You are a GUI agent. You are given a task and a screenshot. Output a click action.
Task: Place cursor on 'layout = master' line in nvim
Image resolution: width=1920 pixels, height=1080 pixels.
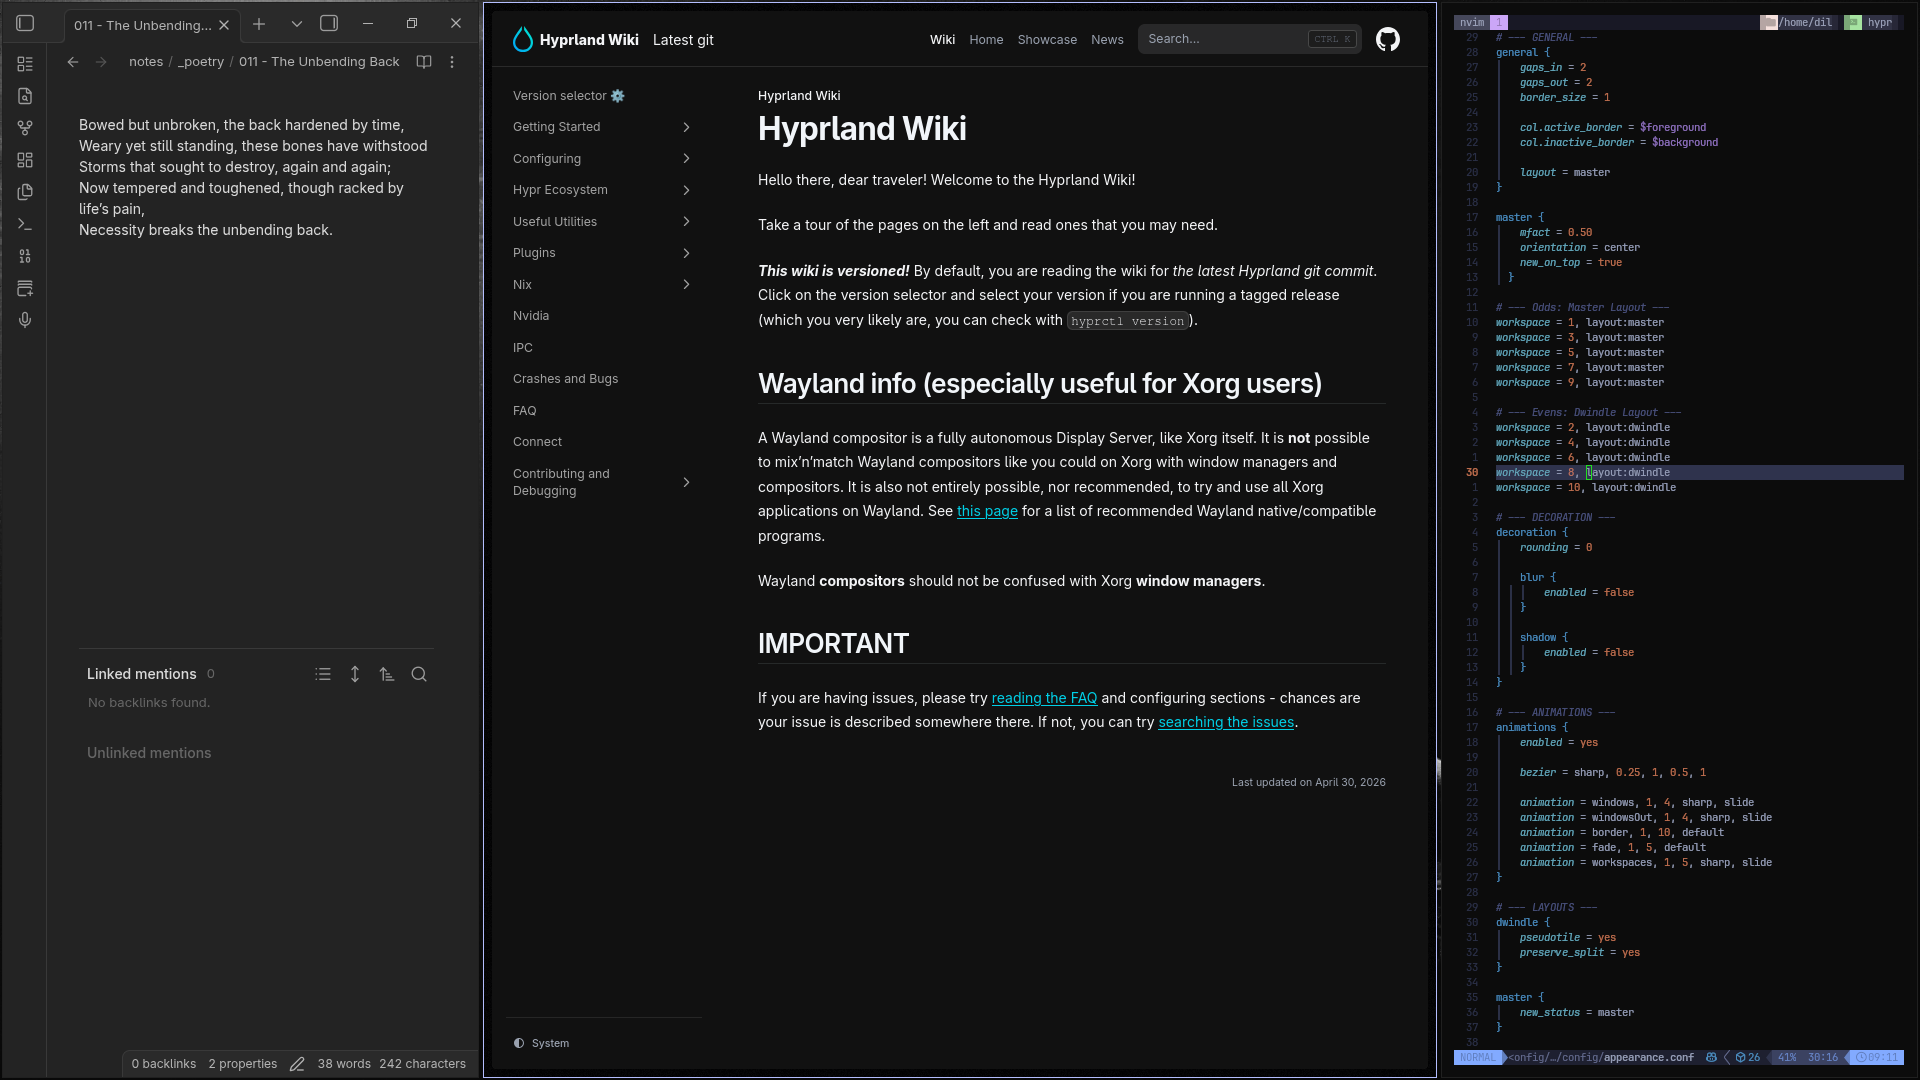click(x=1565, y=173)
